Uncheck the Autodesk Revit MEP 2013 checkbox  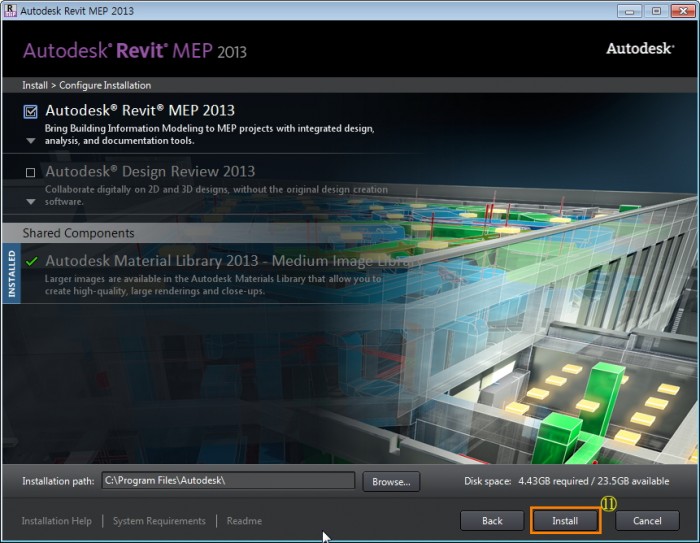click(x=30, y=111)
